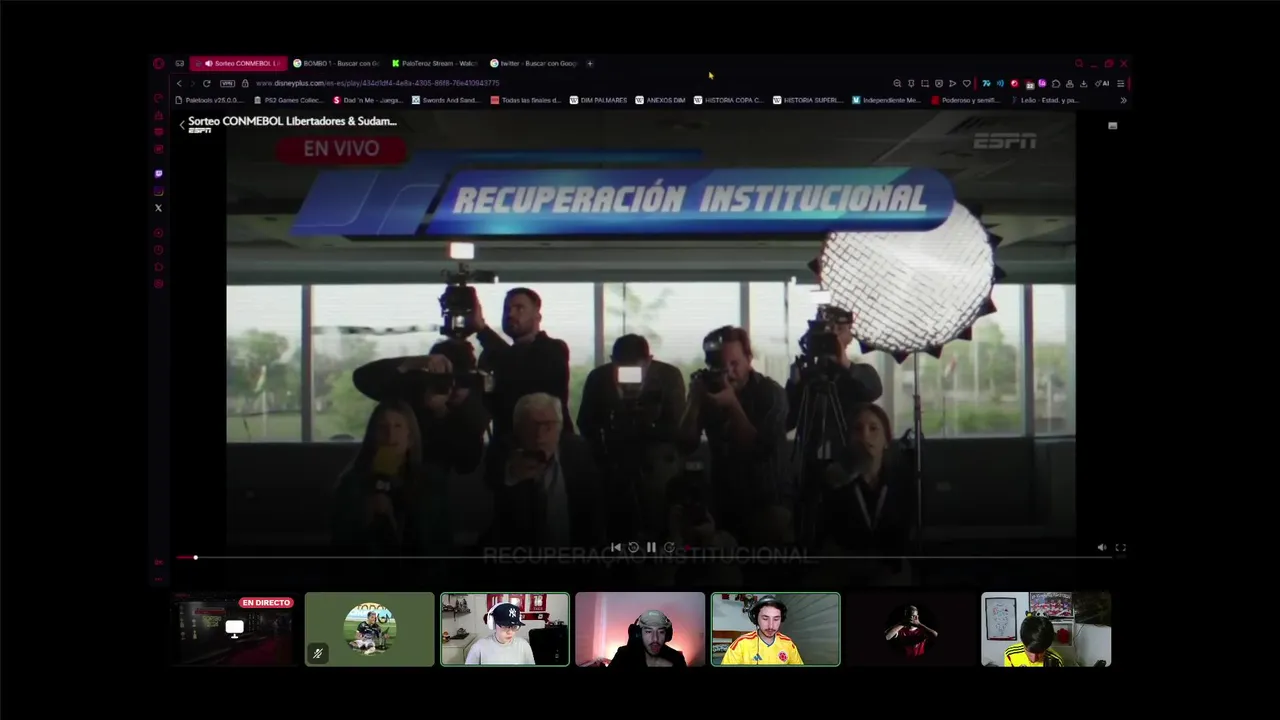Open the browser search icon near window controls

tap(1079, 63)
